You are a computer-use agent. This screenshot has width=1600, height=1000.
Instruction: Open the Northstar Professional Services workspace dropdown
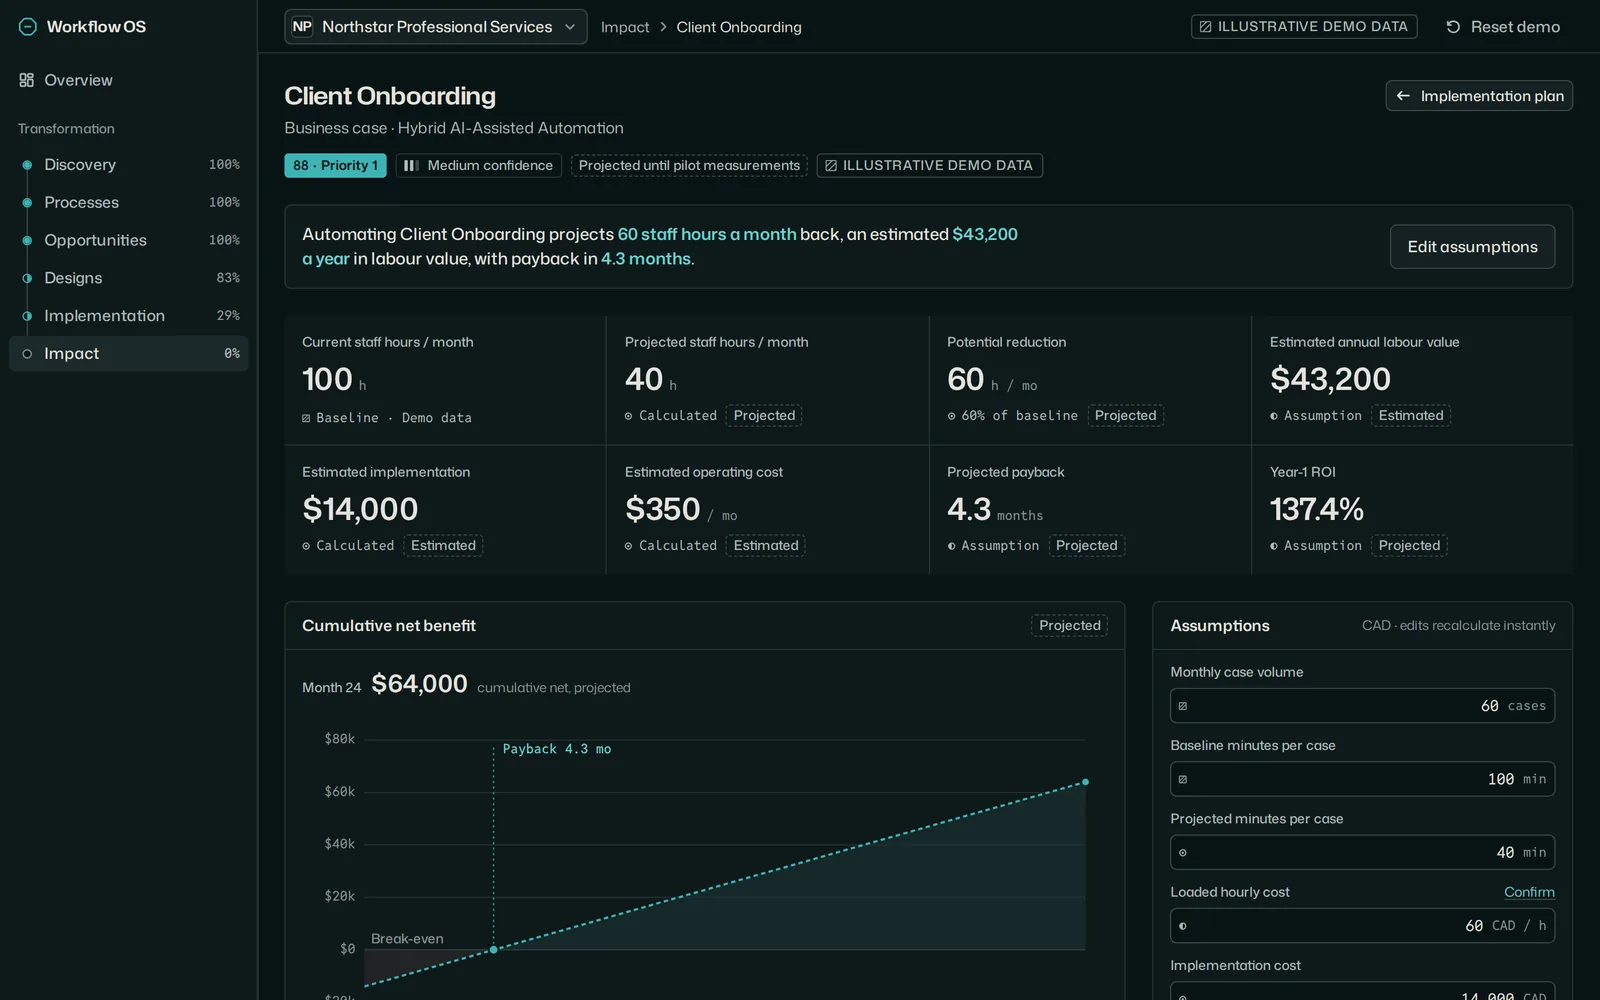[x=436, y=27]
